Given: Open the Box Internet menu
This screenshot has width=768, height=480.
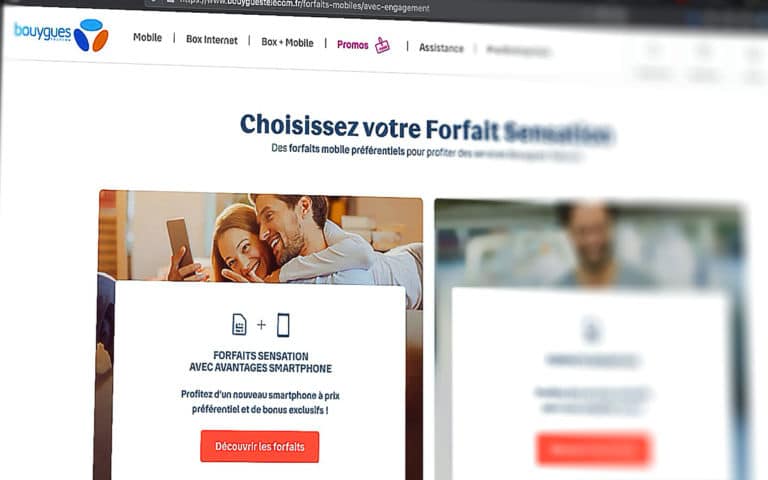Looking at the screenshot, I should 212,40.
